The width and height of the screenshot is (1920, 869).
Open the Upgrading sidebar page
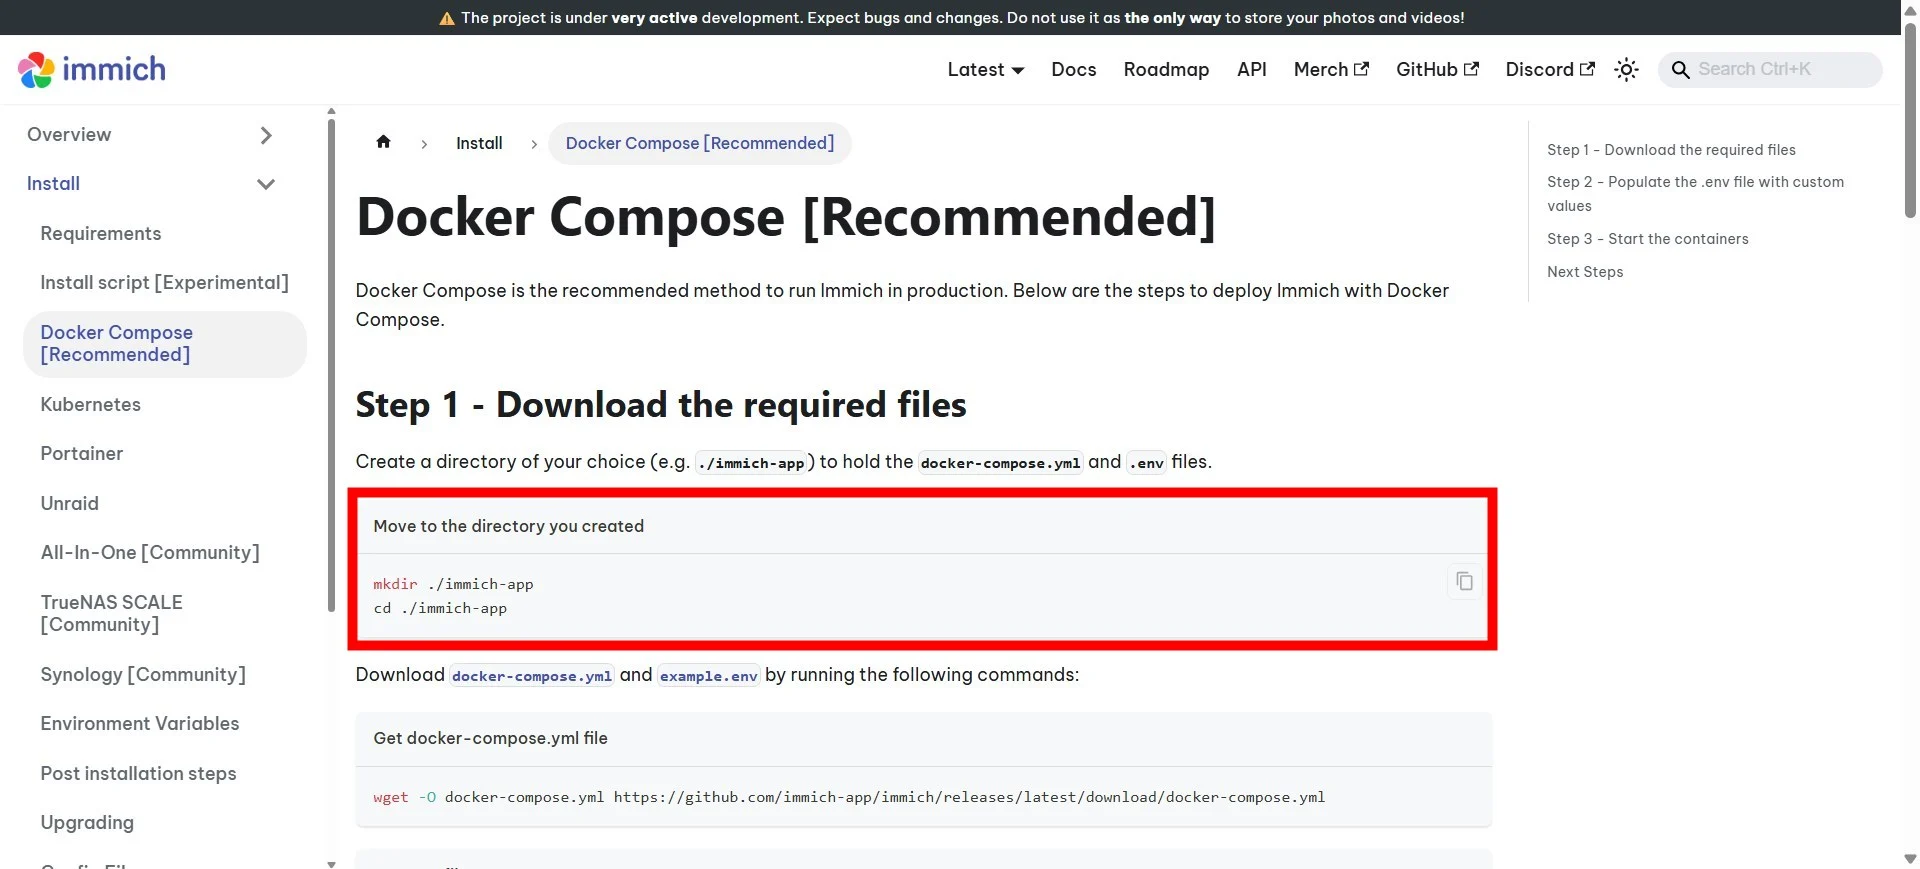87,823
